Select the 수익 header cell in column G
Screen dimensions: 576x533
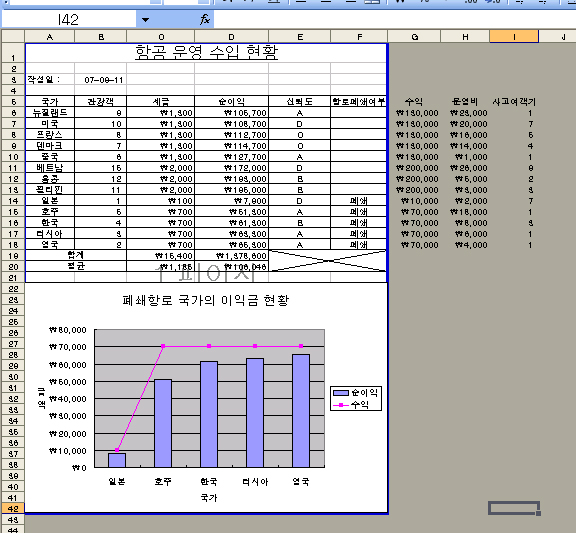point(414,101)
